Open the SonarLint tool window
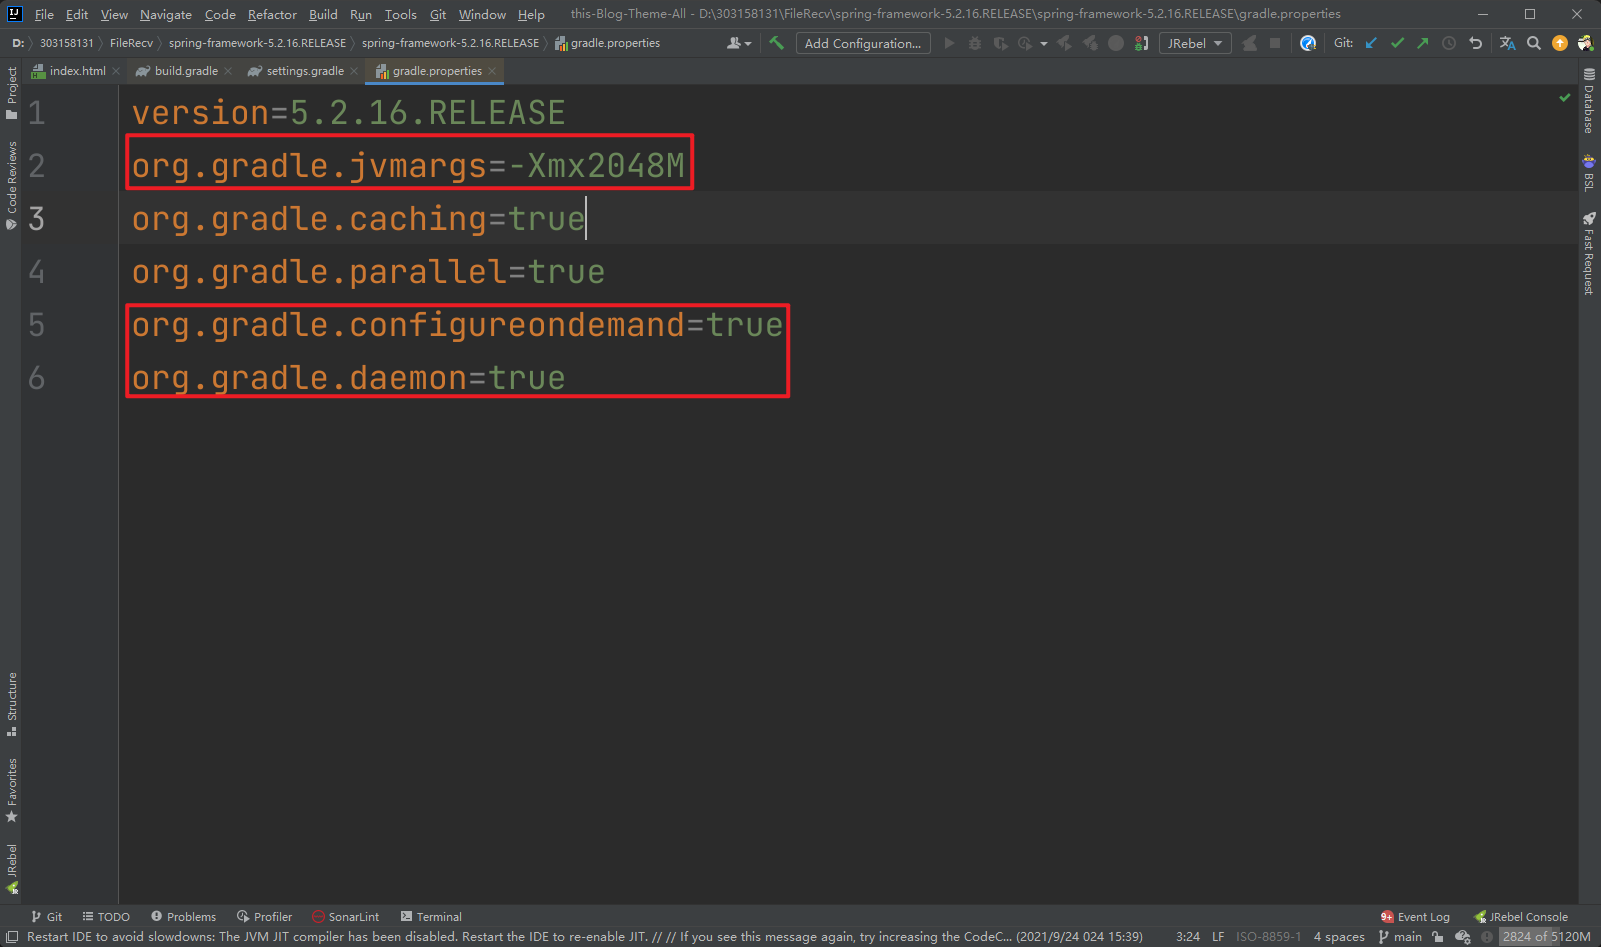This screenshot has width=1601, height=947. 345,917
